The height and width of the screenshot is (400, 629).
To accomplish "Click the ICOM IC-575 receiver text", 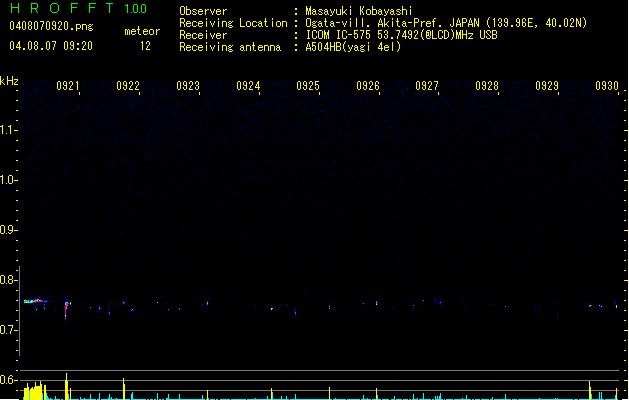I will [x=401, y=35].
